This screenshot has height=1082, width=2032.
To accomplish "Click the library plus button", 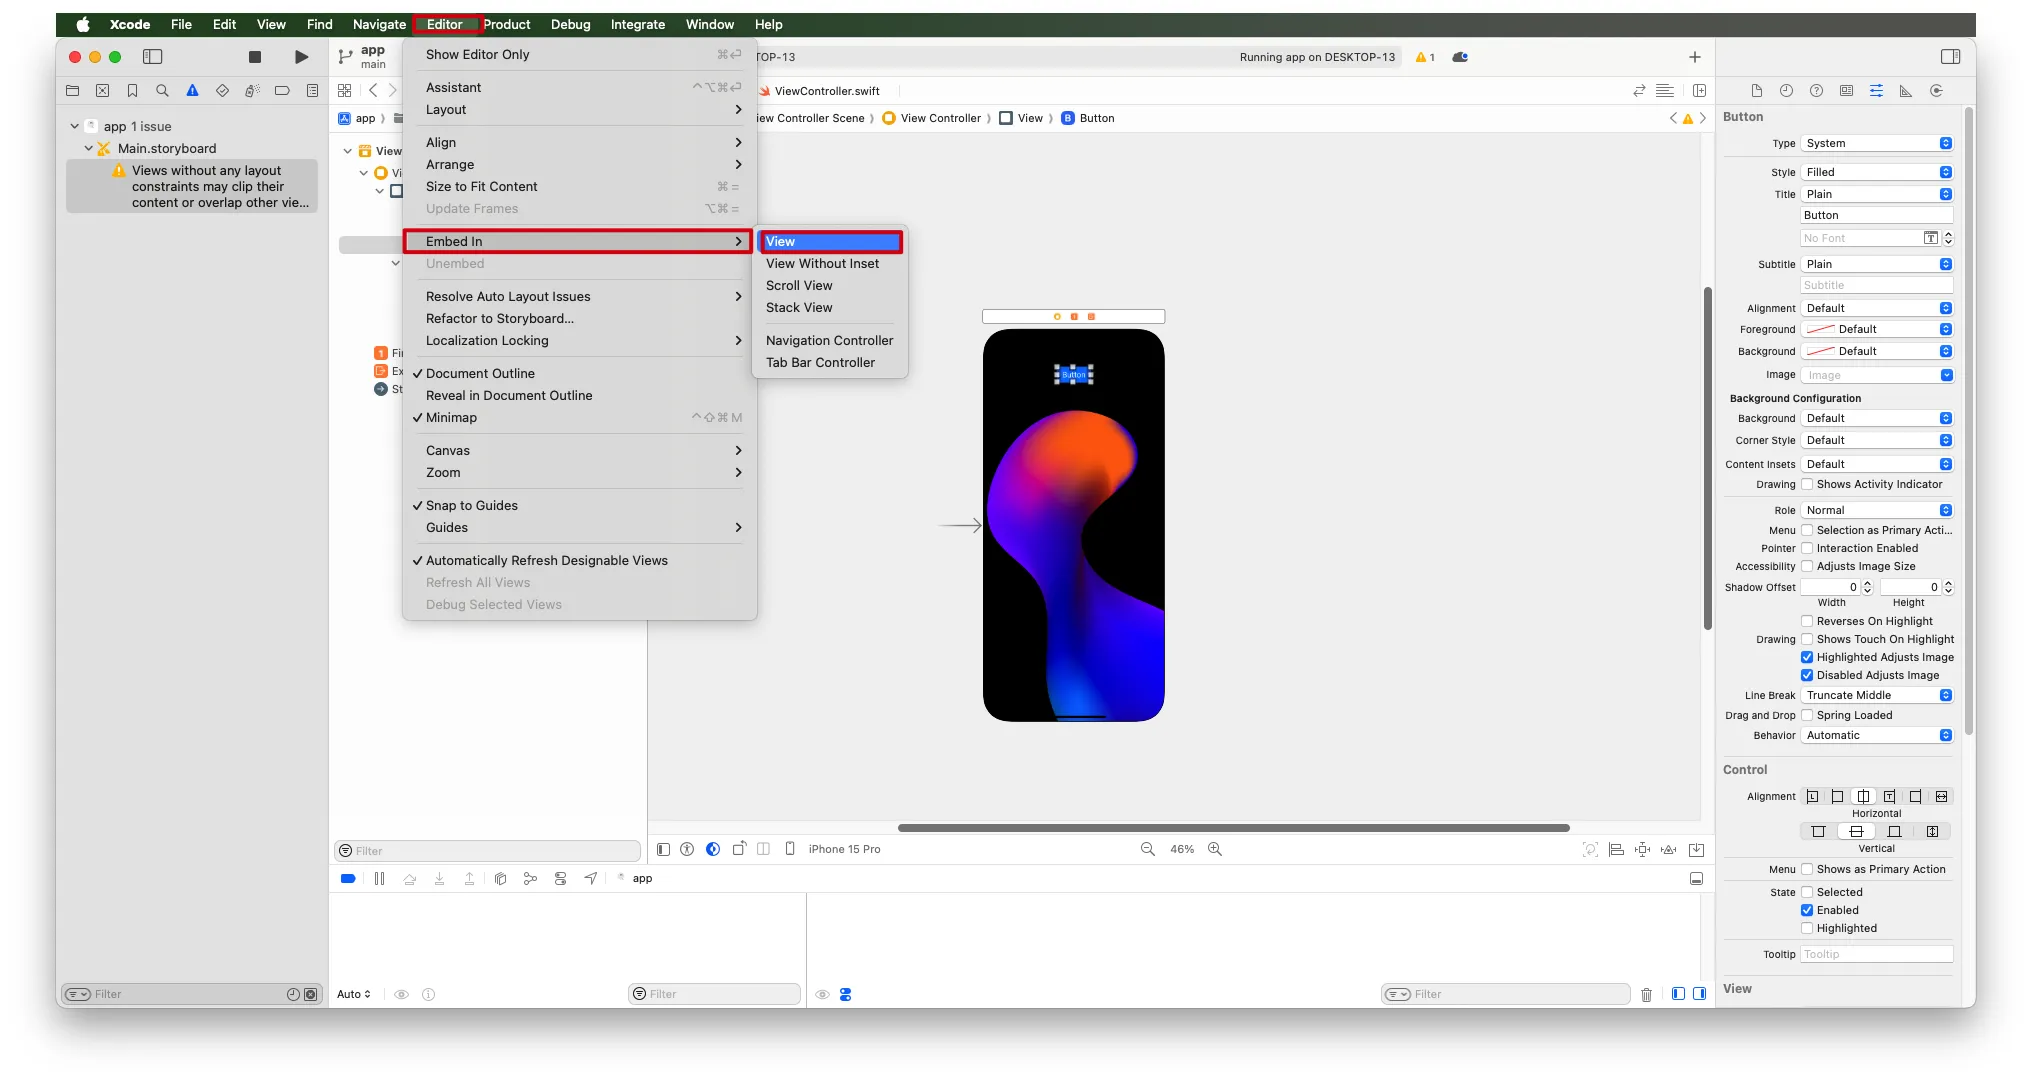I will [x=1694, y=57].
